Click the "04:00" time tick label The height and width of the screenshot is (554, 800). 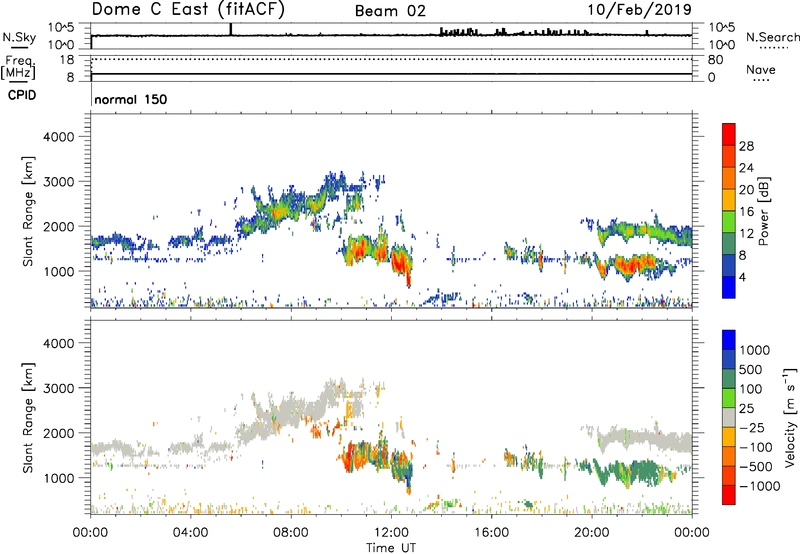[190, 533]
